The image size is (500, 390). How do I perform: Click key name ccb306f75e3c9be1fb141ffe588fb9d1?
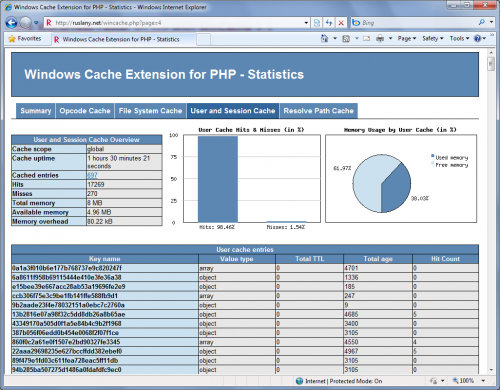(x=65, y=296)
